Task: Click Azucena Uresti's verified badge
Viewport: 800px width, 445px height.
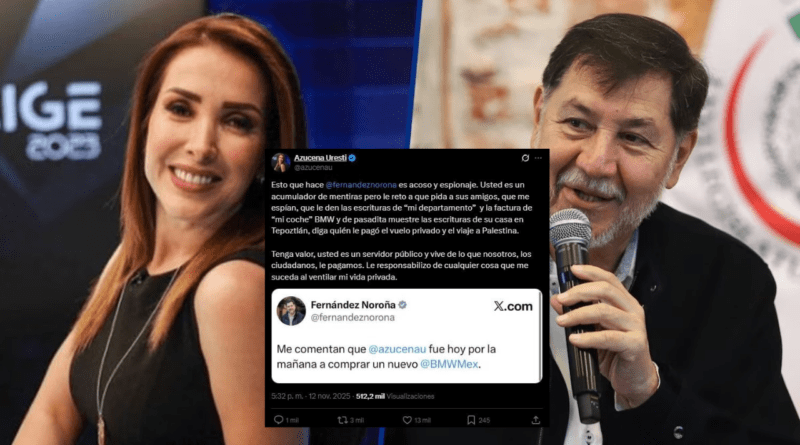Action: (352, 158)
